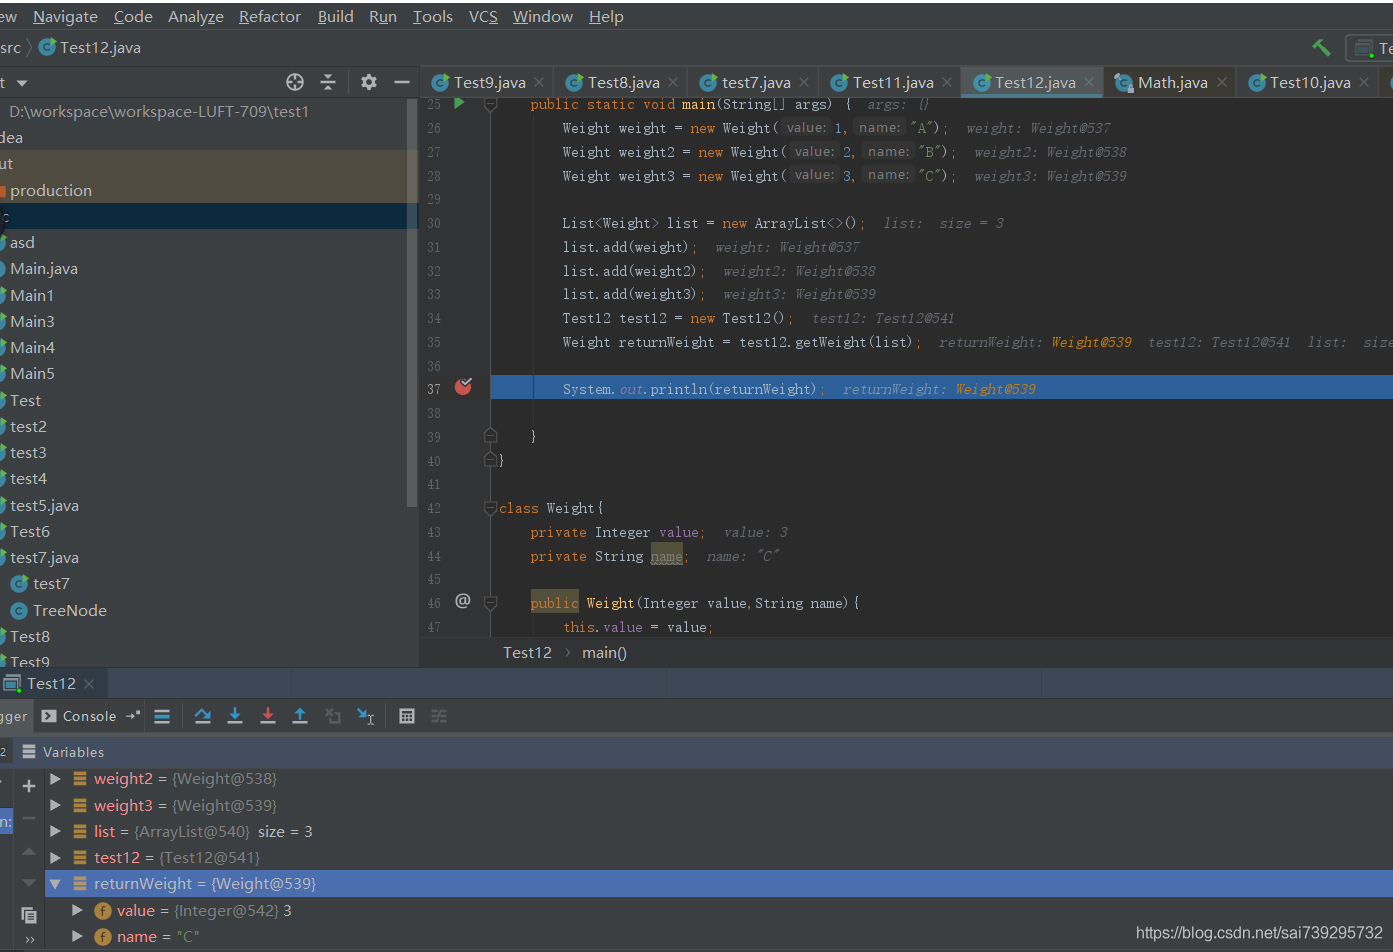This screenshot has height=952, width=1393.
Task: Select TreeNode class in project tree
Action: 69,610
